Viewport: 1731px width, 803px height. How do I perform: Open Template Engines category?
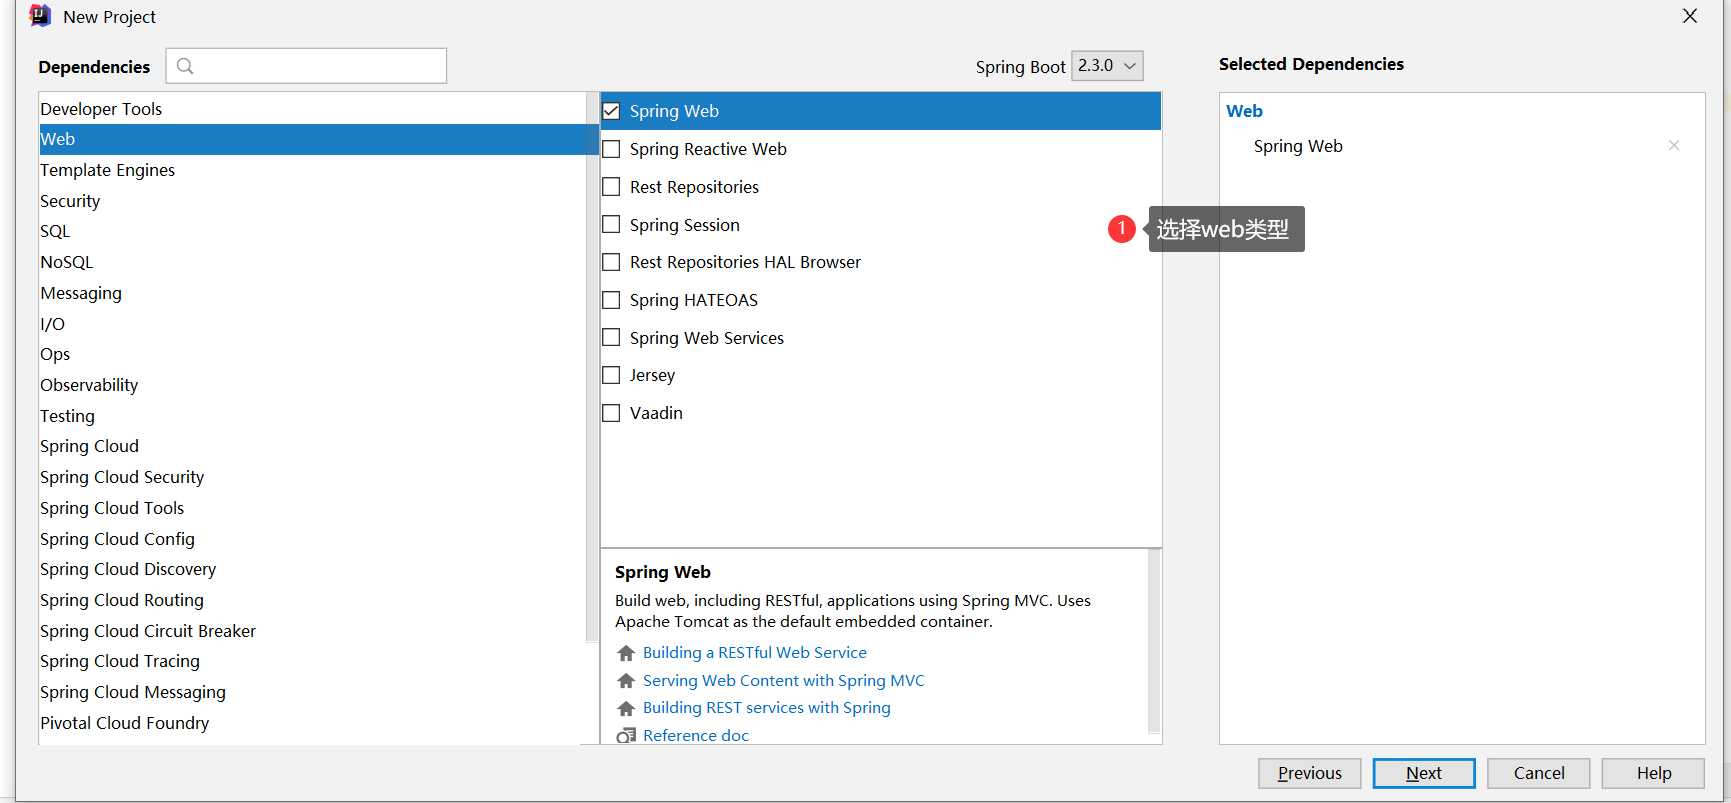[312, 170]
